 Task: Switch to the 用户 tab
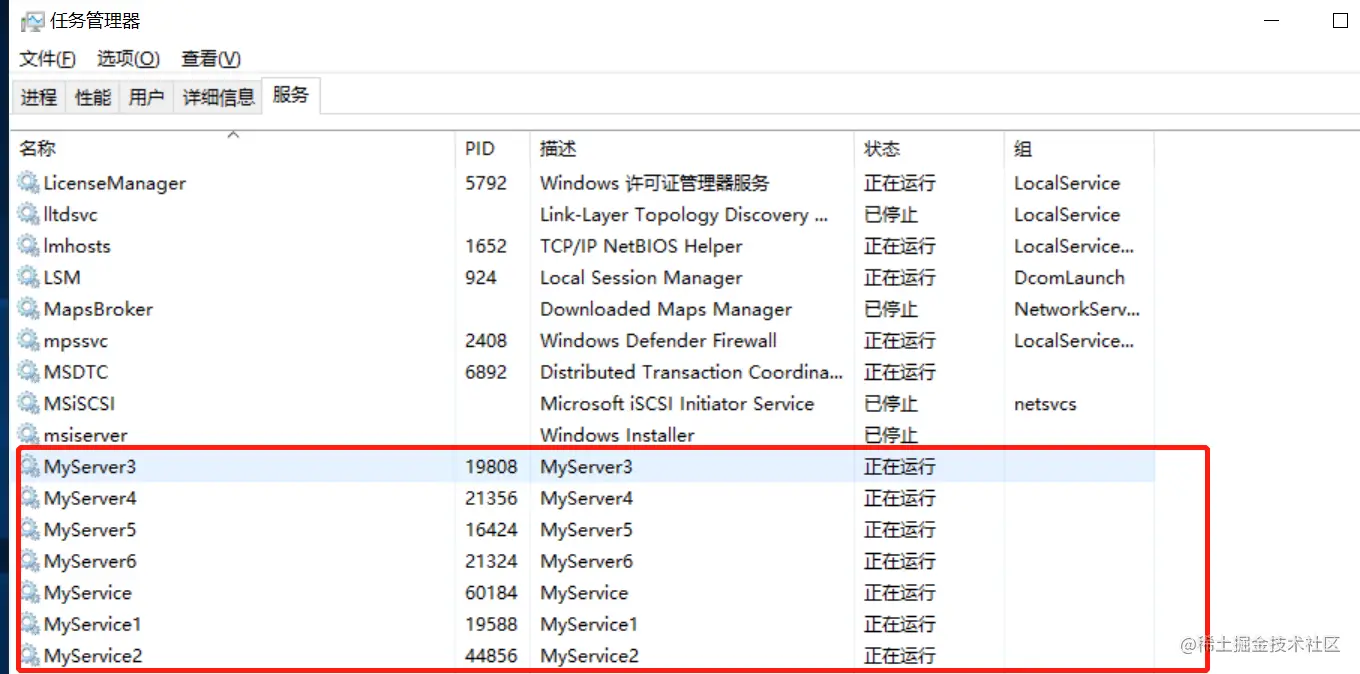(147, 97)
